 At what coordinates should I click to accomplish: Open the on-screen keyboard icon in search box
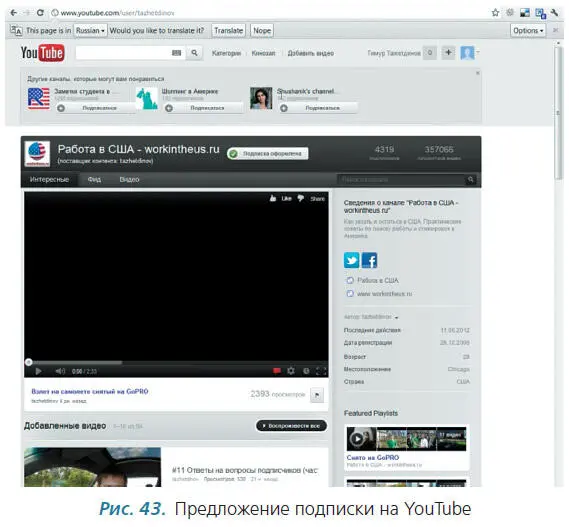tap(176, 53)
